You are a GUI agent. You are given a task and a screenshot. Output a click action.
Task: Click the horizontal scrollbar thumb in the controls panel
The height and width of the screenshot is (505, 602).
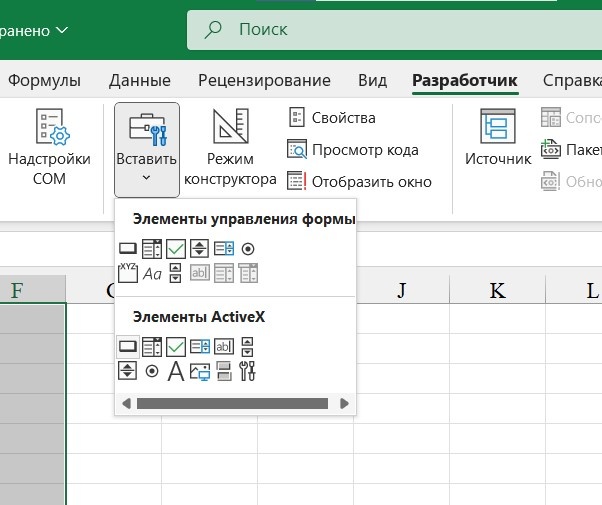[232, 404]
